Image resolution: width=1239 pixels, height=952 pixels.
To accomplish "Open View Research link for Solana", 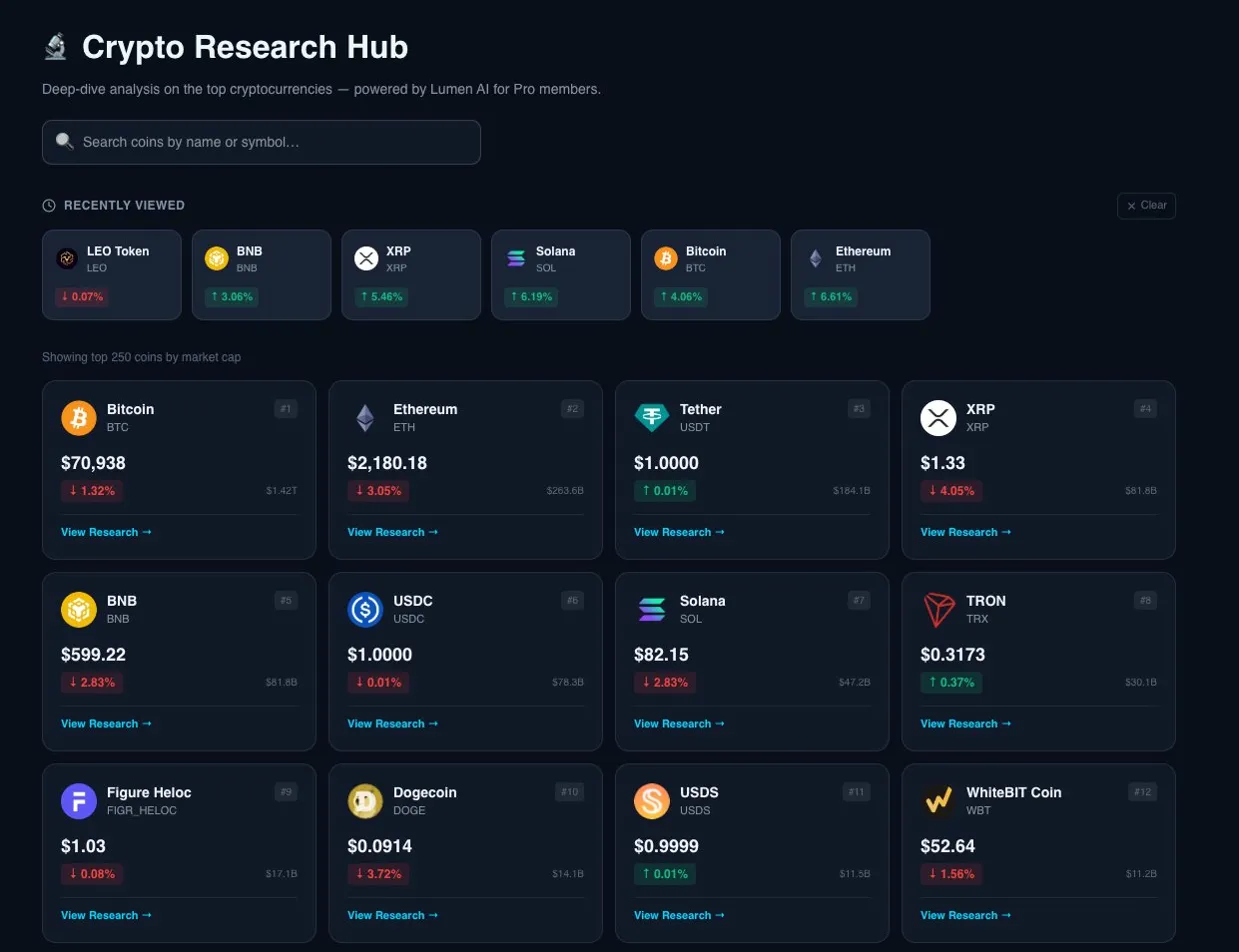I will tap(679, 724).
